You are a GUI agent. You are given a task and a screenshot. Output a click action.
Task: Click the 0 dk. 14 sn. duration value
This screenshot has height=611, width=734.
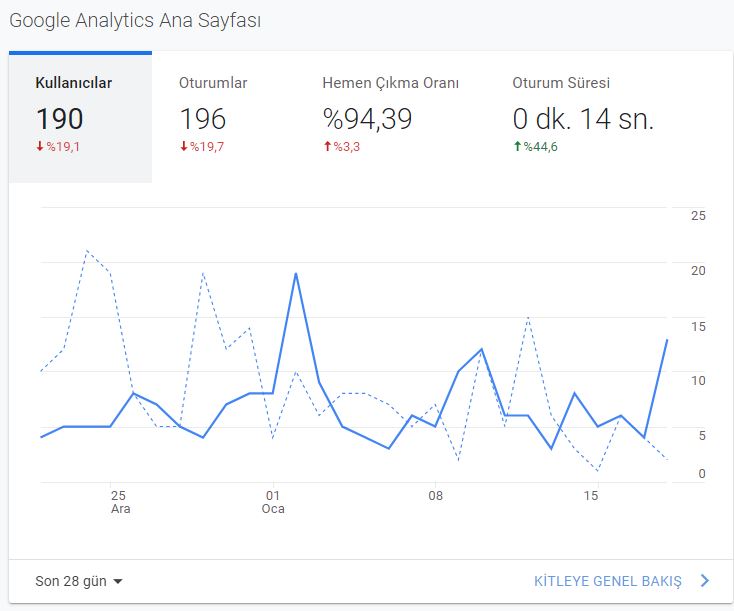[583, 119]
